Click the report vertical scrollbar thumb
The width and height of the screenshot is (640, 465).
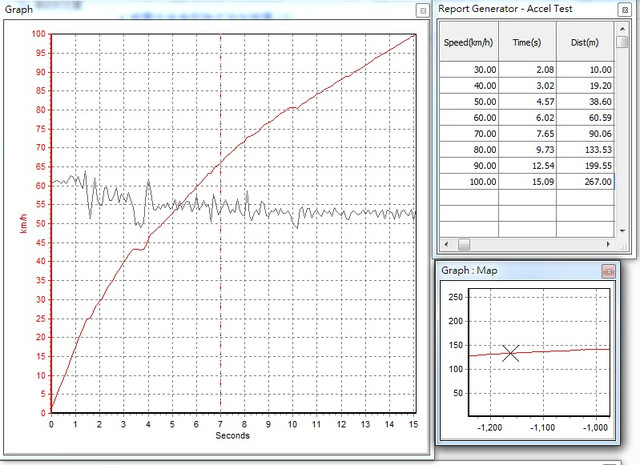pos(622,42)
